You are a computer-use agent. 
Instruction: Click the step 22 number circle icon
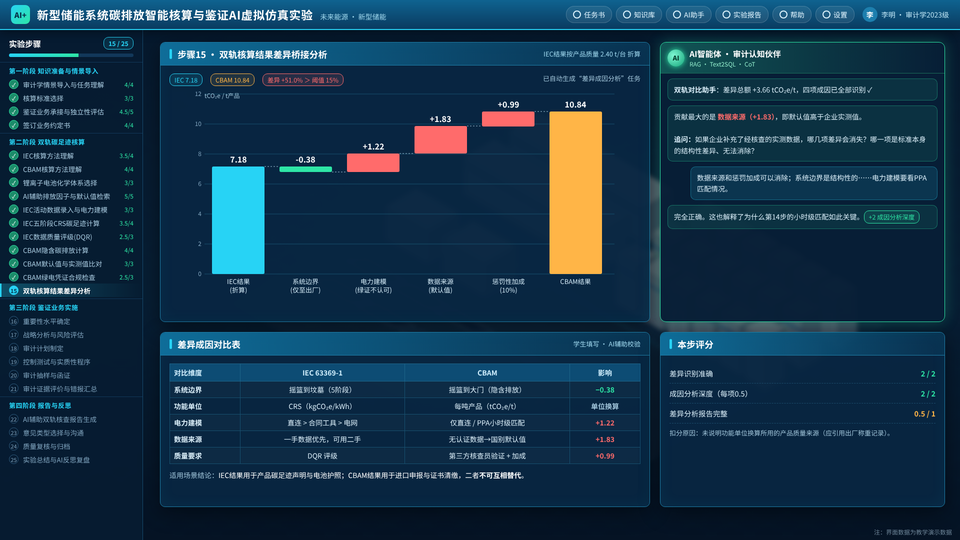13,419
